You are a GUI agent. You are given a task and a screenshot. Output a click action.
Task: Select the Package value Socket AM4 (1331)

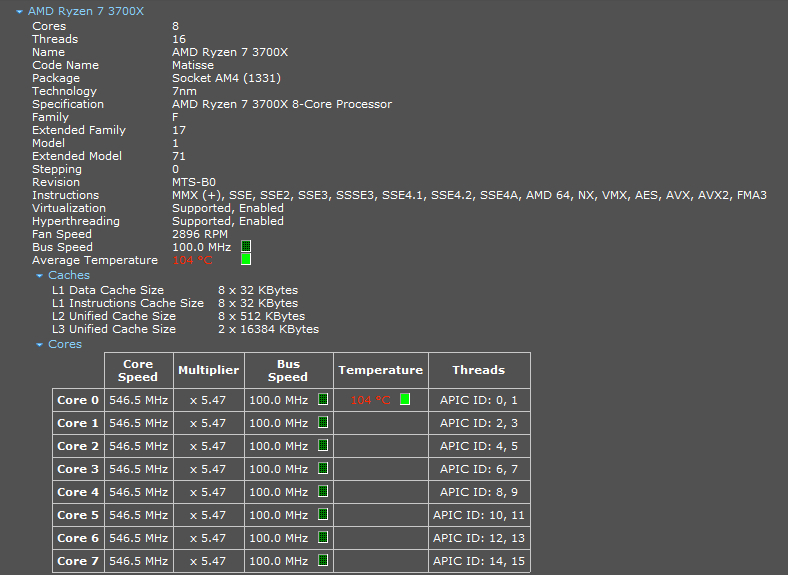pos(227,78)
